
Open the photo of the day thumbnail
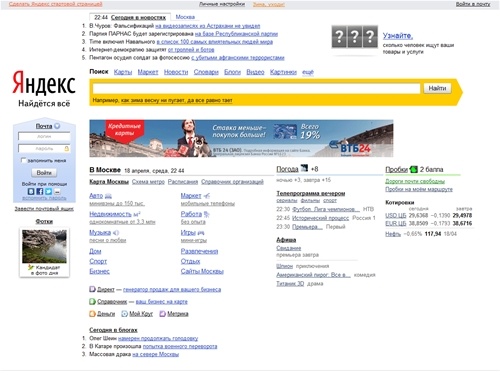click(44, 247)
